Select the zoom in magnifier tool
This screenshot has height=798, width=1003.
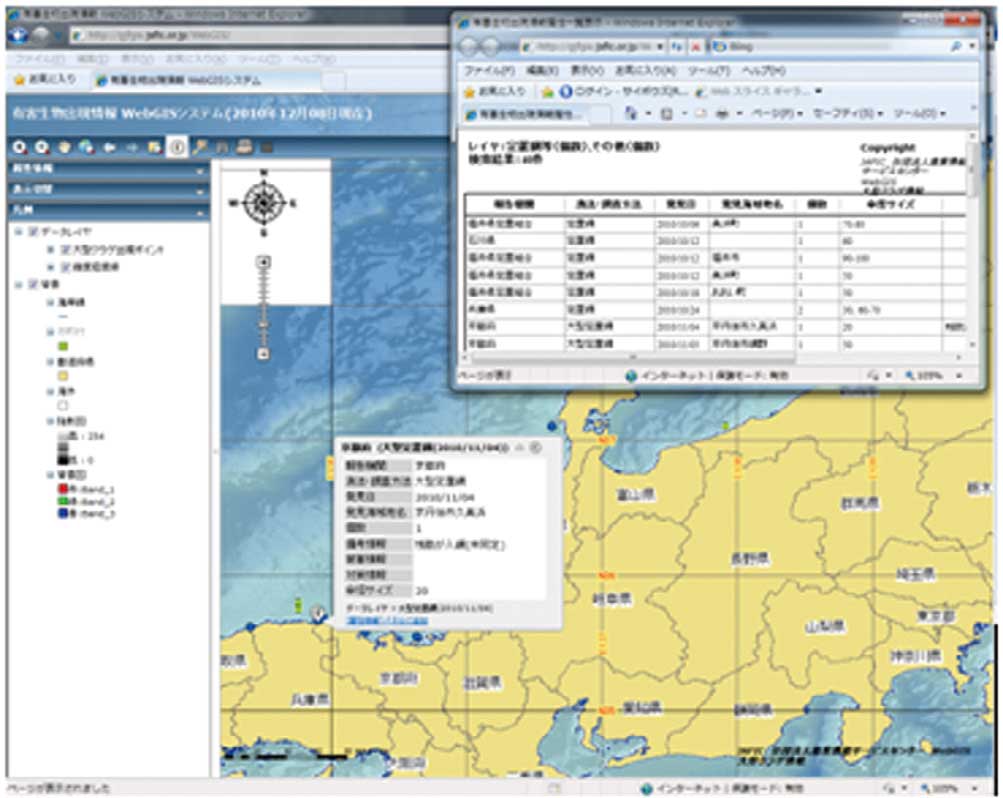point(19,147)
